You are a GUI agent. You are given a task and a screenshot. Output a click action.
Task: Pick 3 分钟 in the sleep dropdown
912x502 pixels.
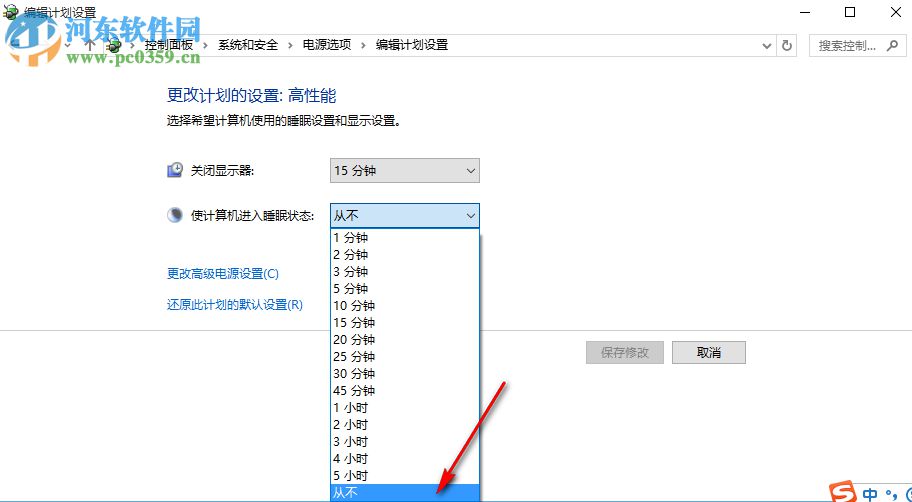(405, 272)
